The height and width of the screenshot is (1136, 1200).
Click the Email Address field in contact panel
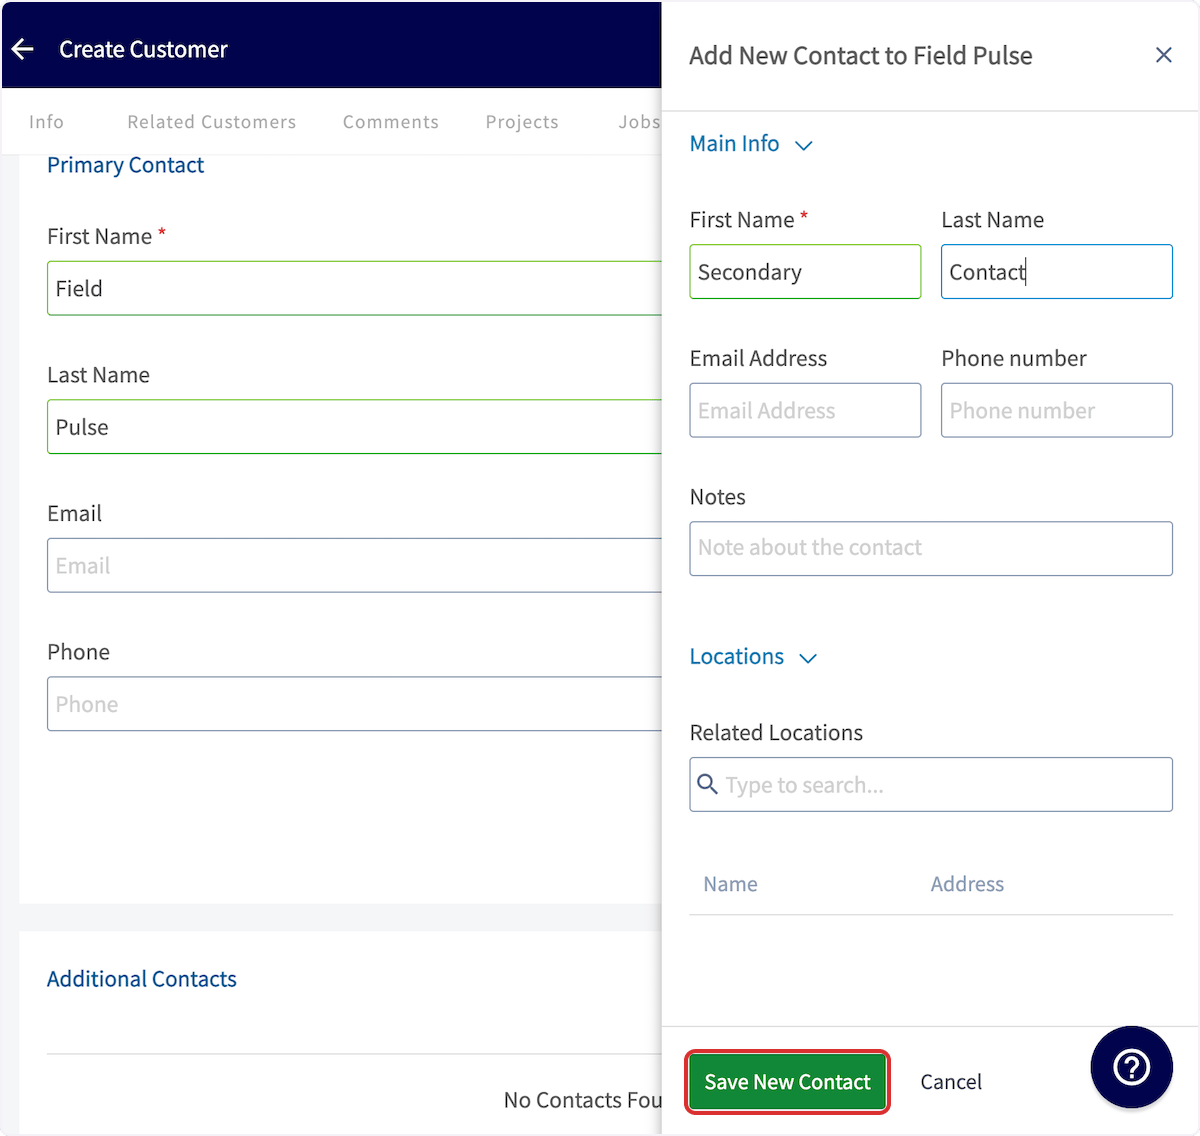(805, 410)
